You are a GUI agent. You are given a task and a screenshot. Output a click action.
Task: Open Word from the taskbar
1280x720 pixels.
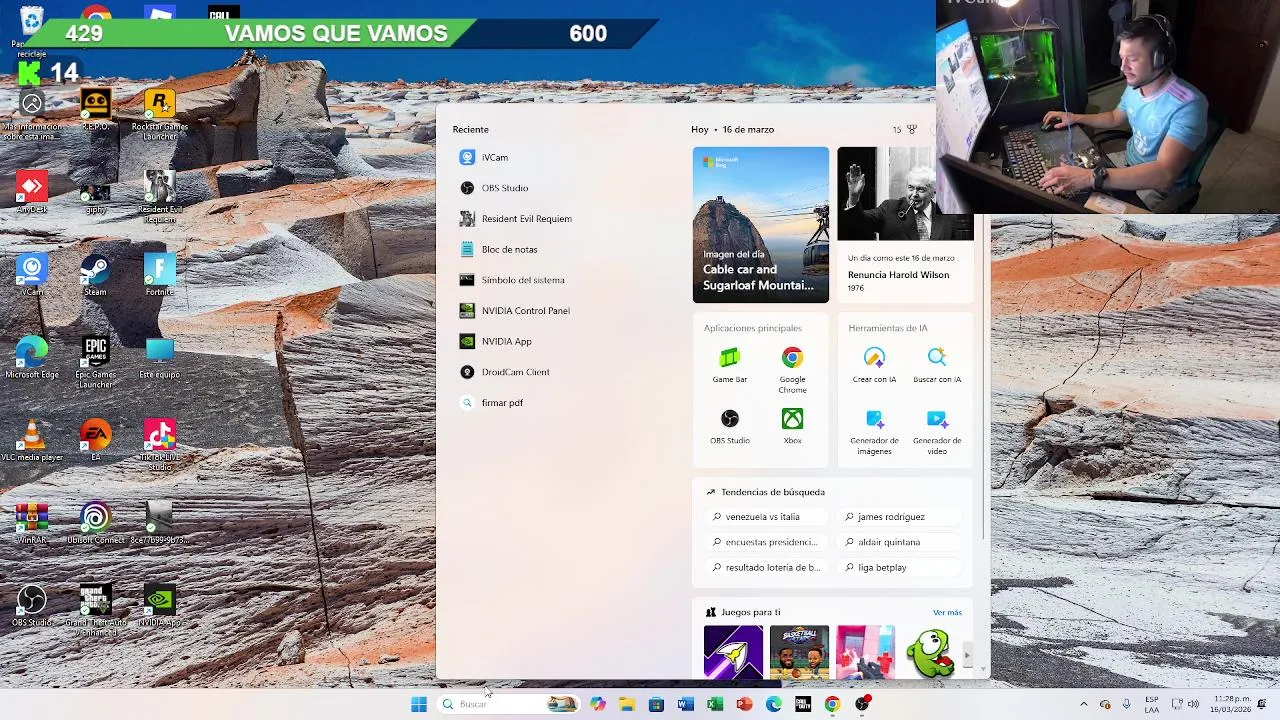coord(685,704)
